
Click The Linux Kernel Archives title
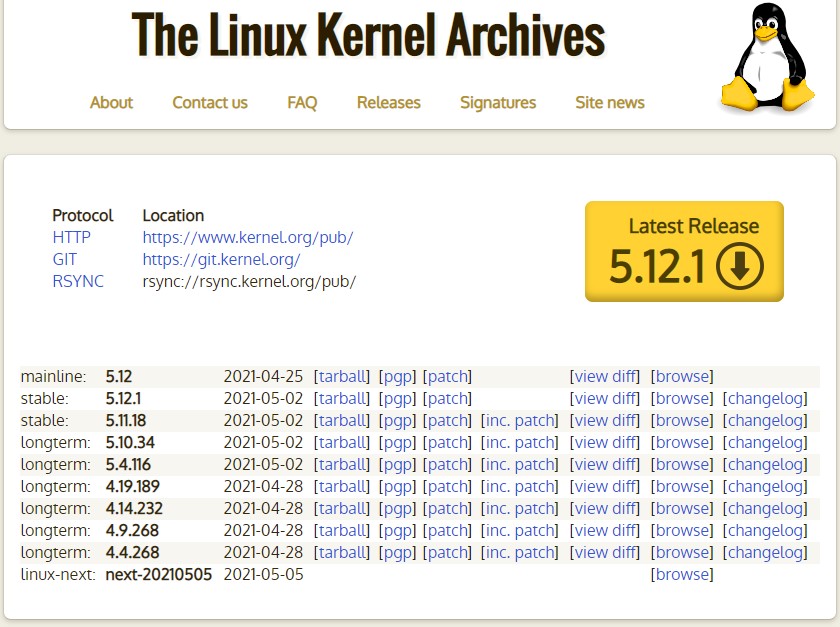click(368, 36)
